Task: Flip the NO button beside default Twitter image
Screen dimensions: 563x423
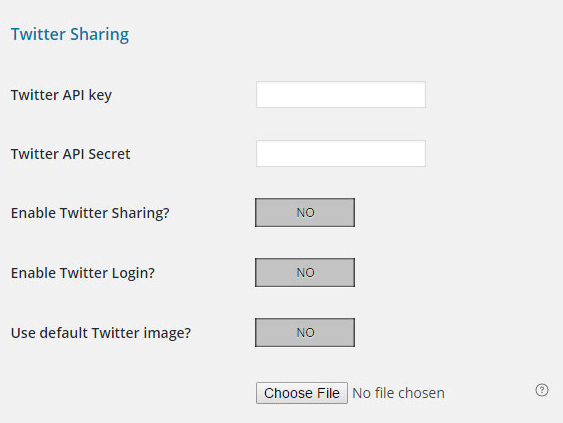Action: (305, 333)
